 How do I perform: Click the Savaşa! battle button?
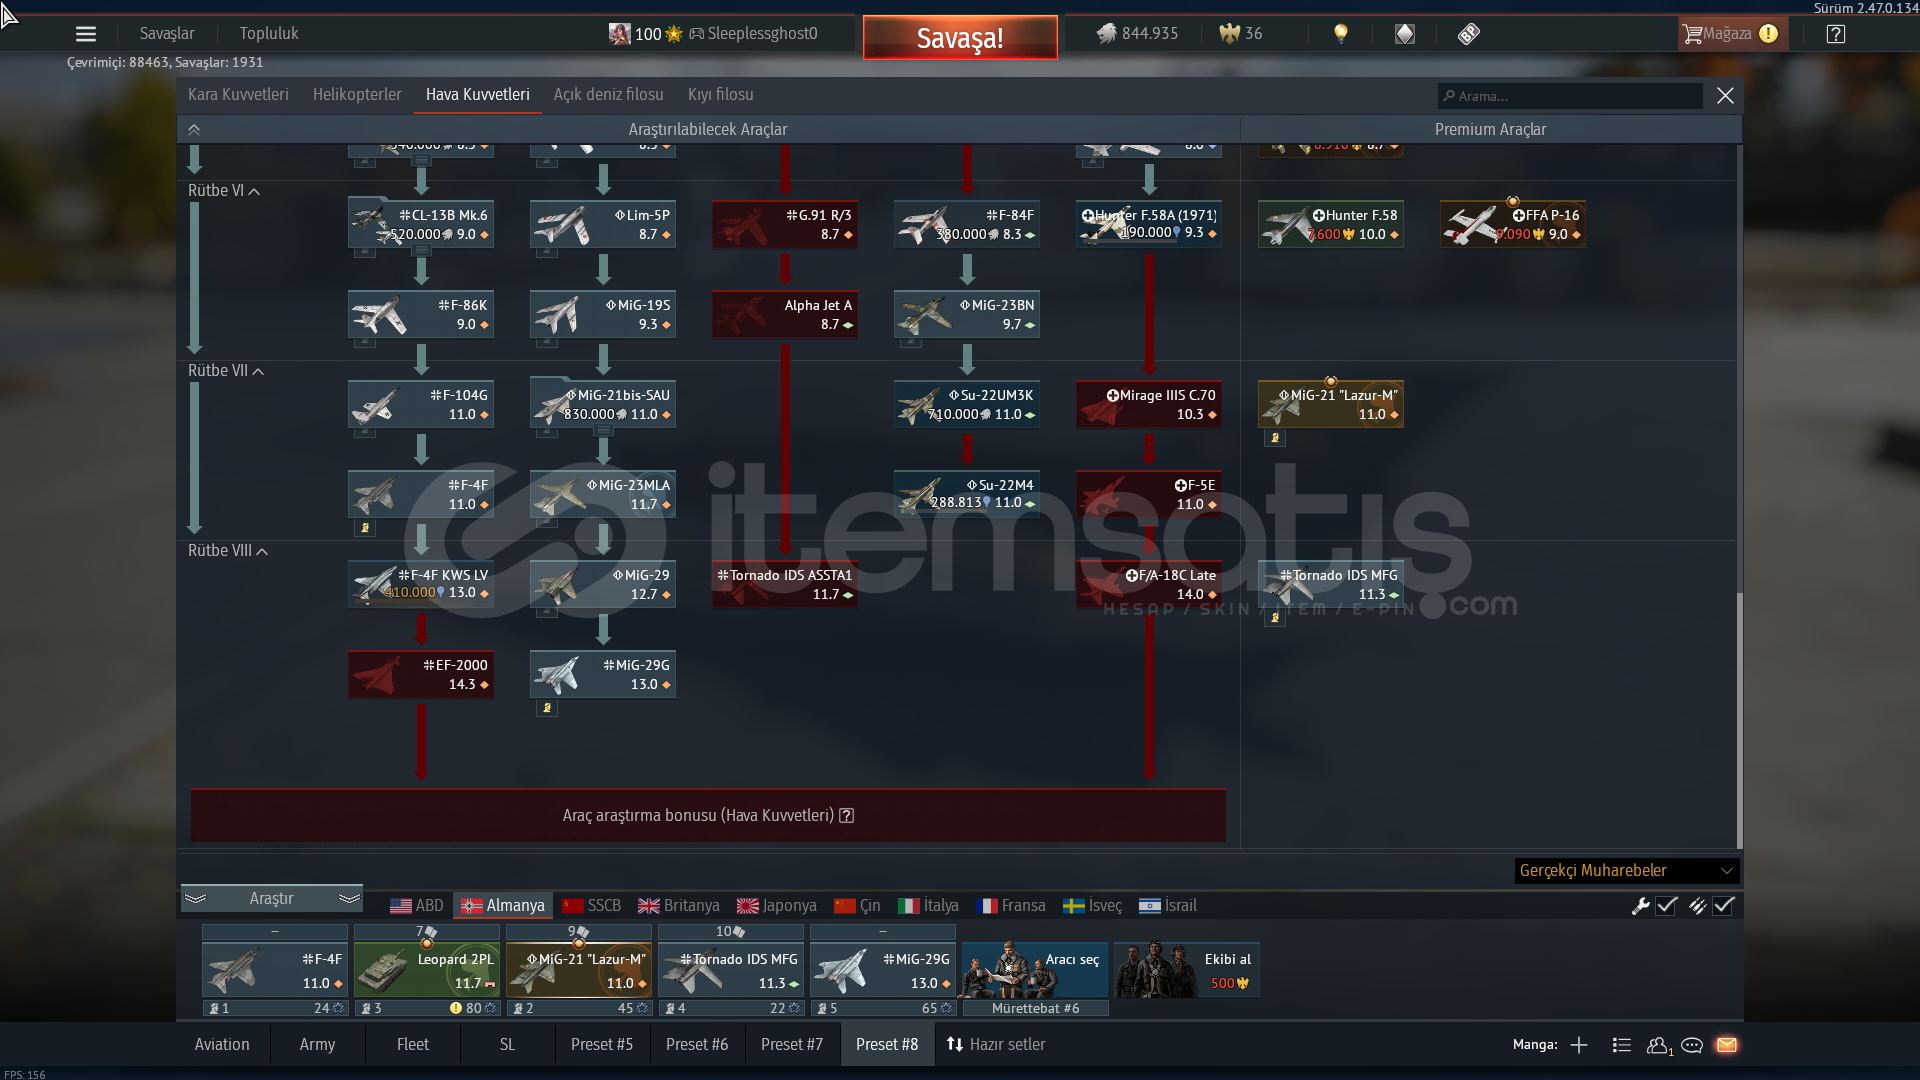click(x=960, y=38)
